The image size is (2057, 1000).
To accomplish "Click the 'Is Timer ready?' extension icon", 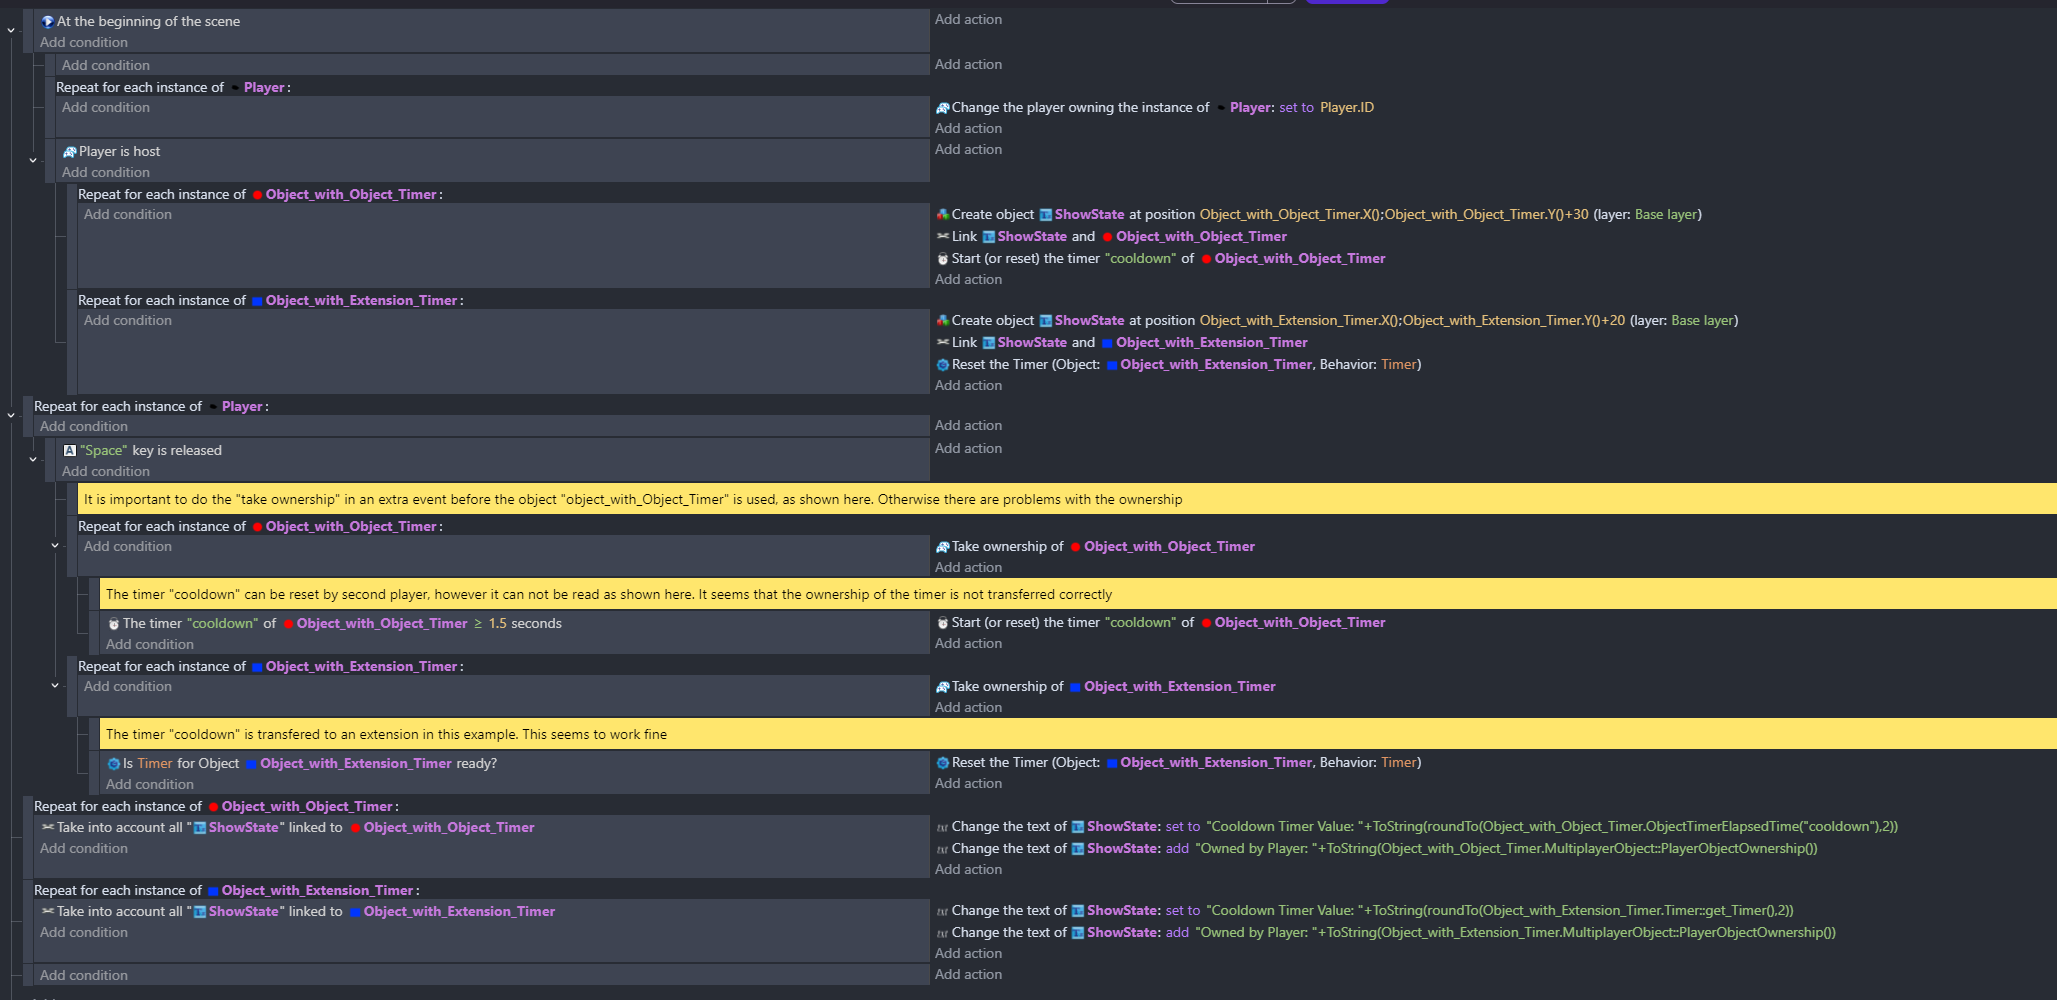I will tap(113, 764).
